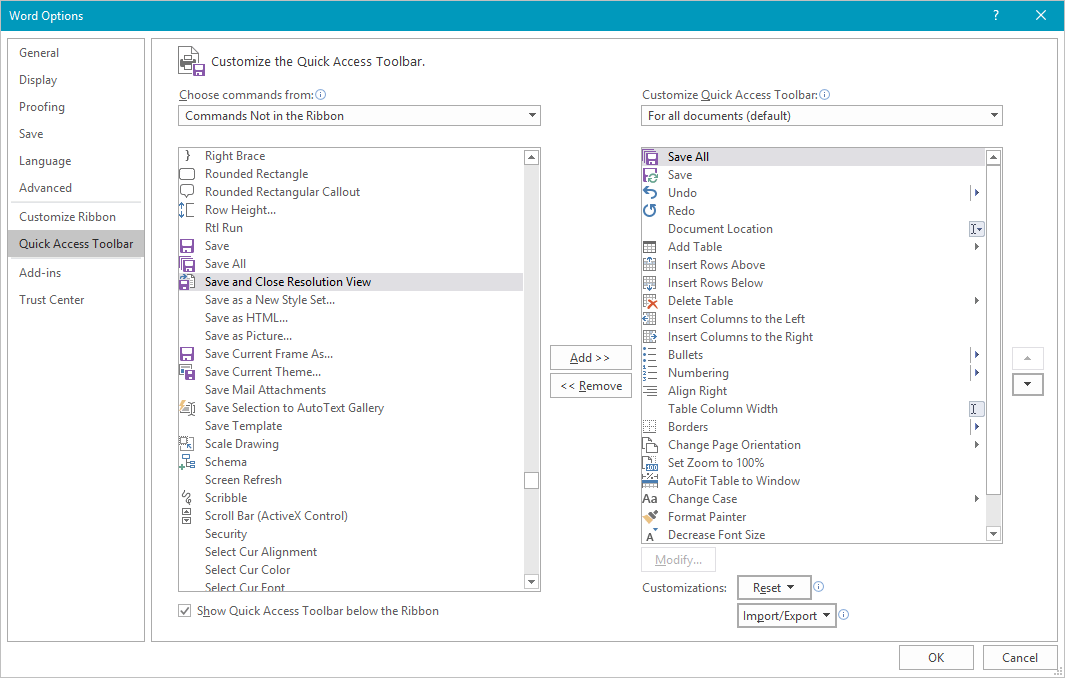1065x678 pixels.
Task: Expand the Document Location combo arrow
Action: [977, 229]
